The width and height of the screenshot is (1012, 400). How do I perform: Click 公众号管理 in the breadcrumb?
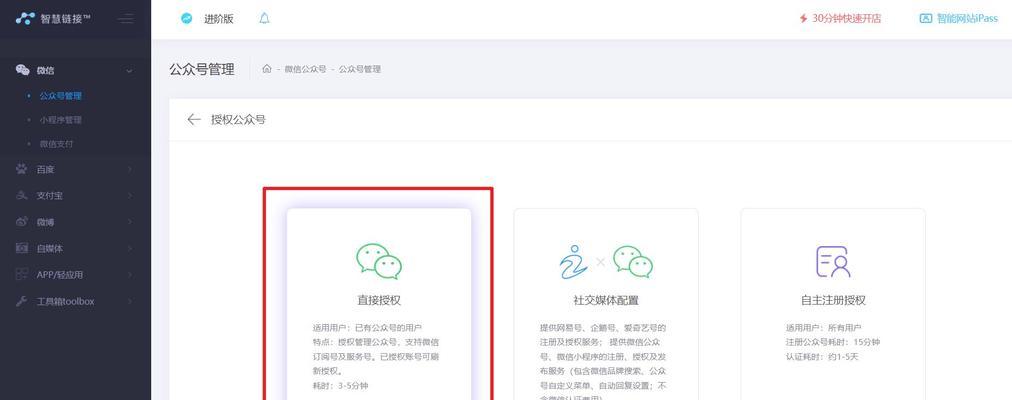pyautogui.click(x=359, y=69)
